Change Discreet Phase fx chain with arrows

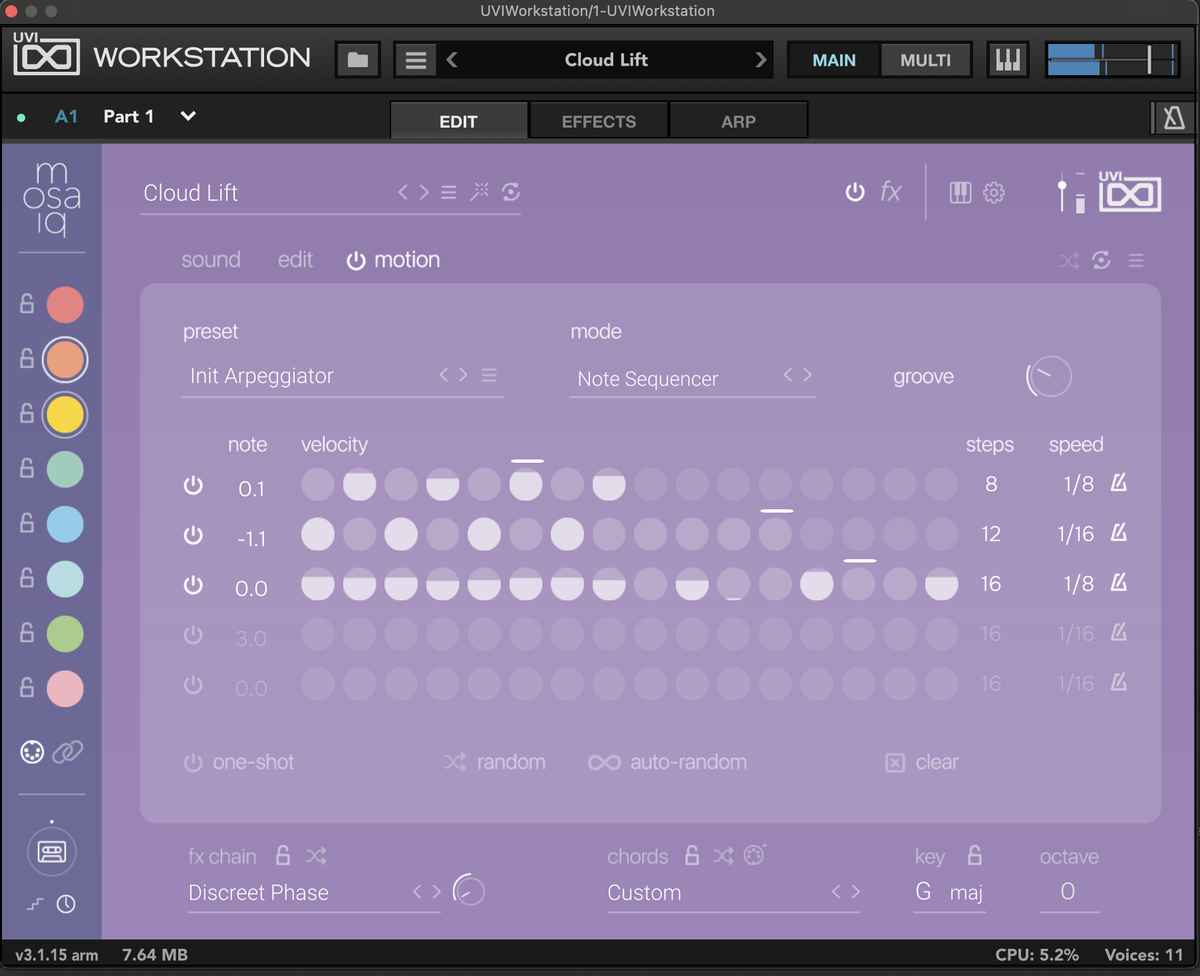(427, 891)
